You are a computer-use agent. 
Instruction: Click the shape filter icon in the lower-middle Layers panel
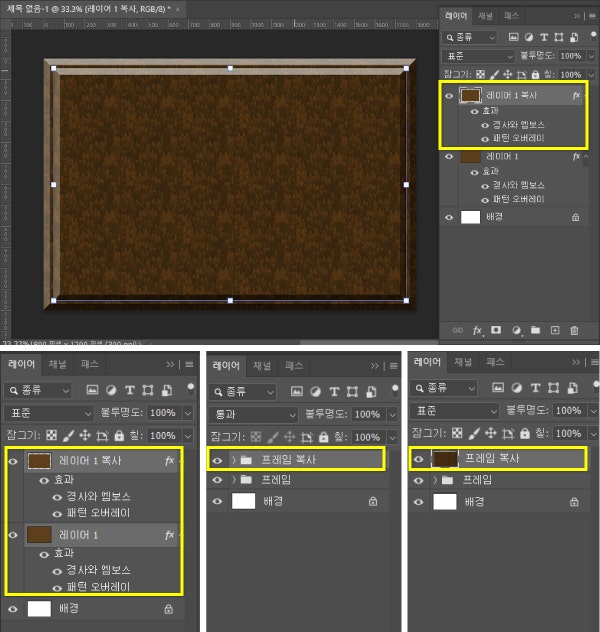[x=353, y=391]
